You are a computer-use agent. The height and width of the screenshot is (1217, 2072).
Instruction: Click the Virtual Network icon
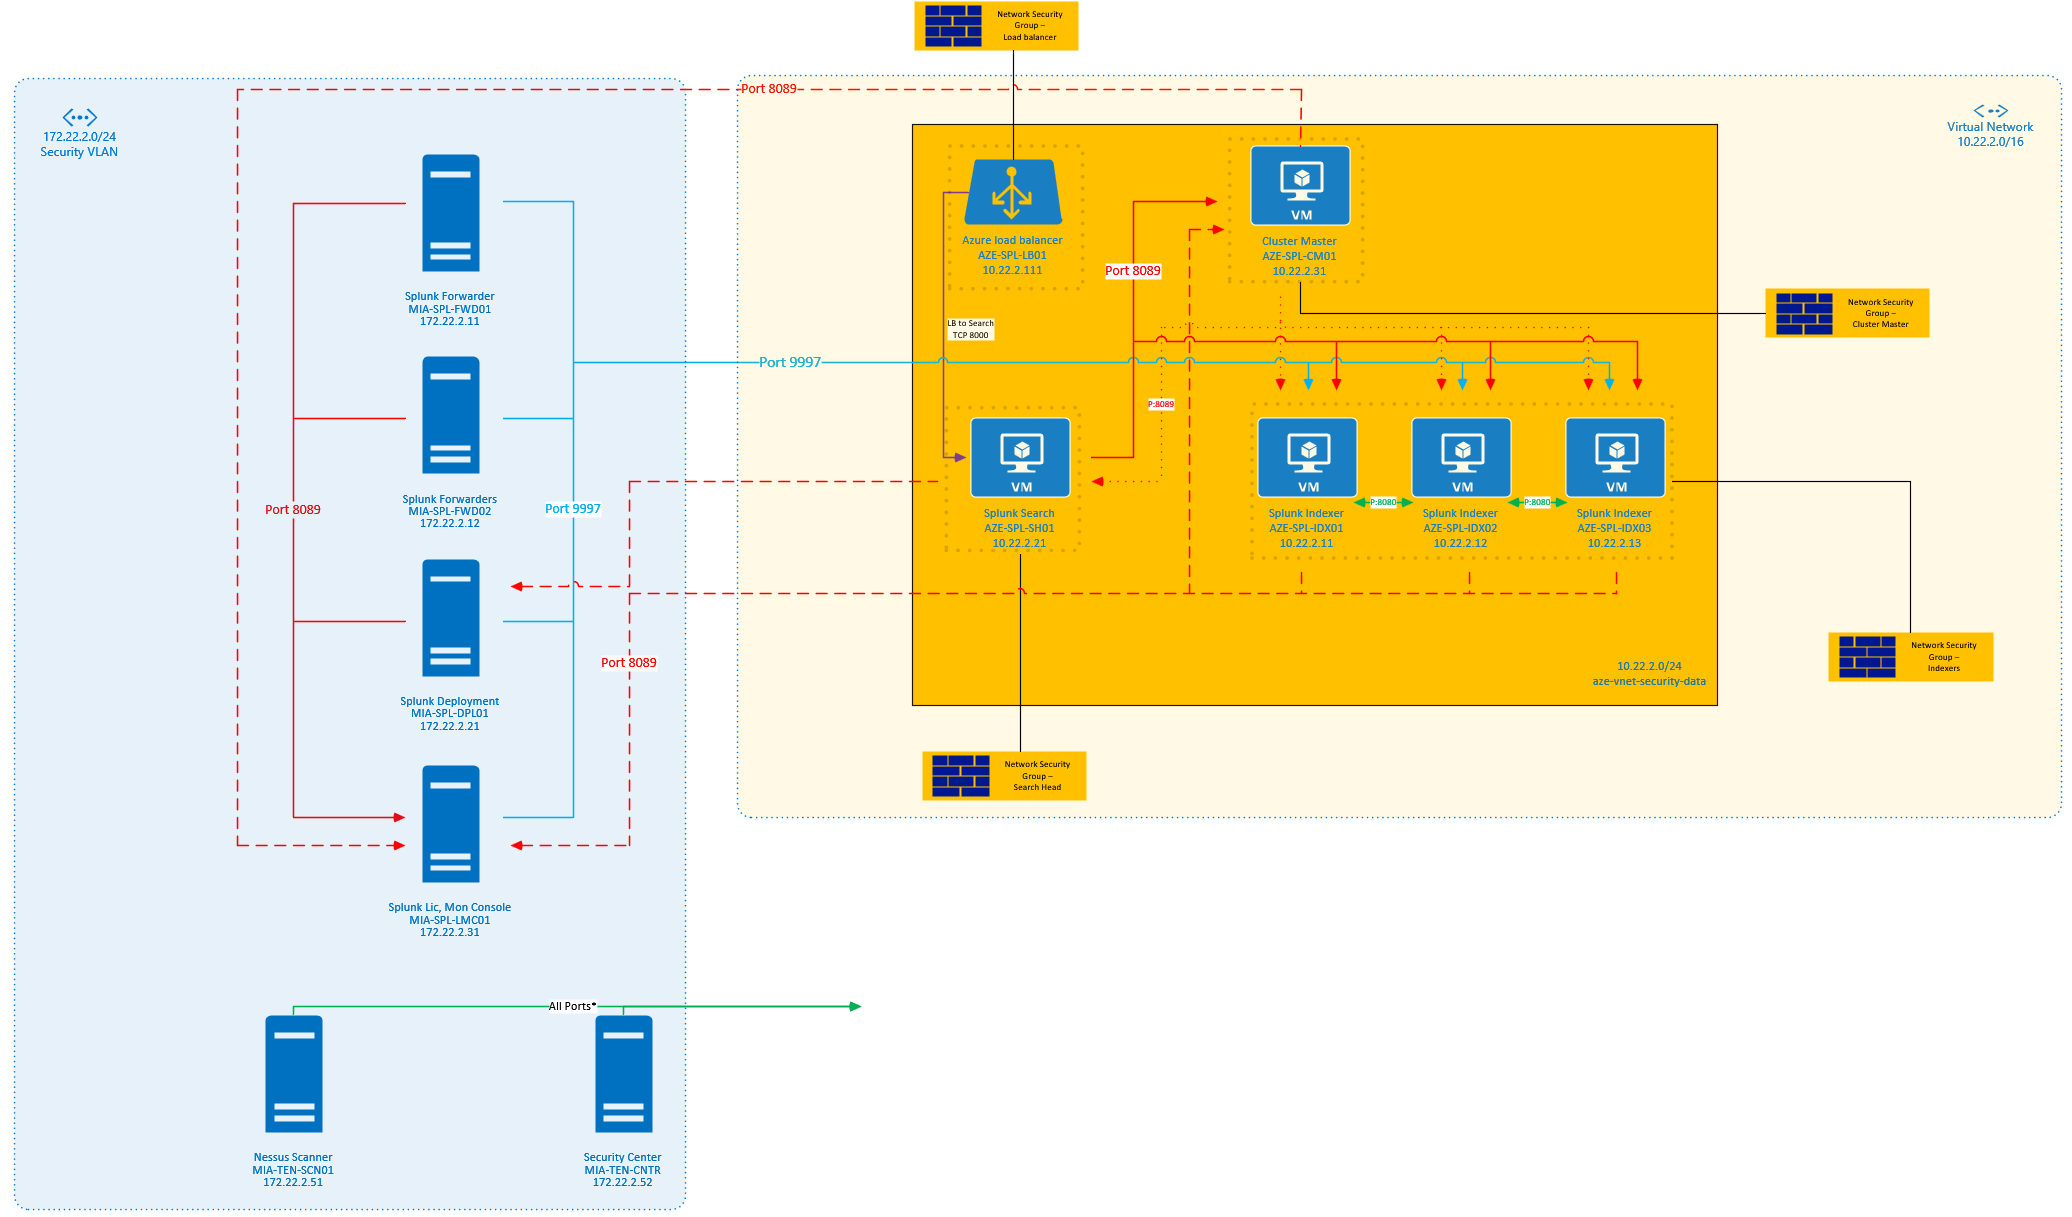tap(1990, 111)
